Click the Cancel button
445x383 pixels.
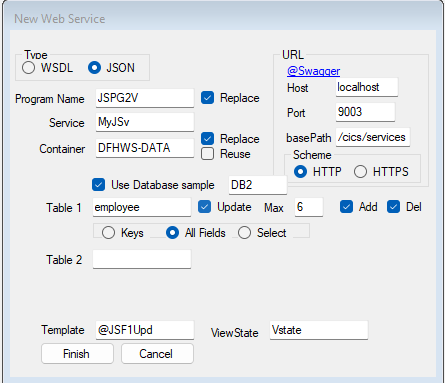click(157, 354)
